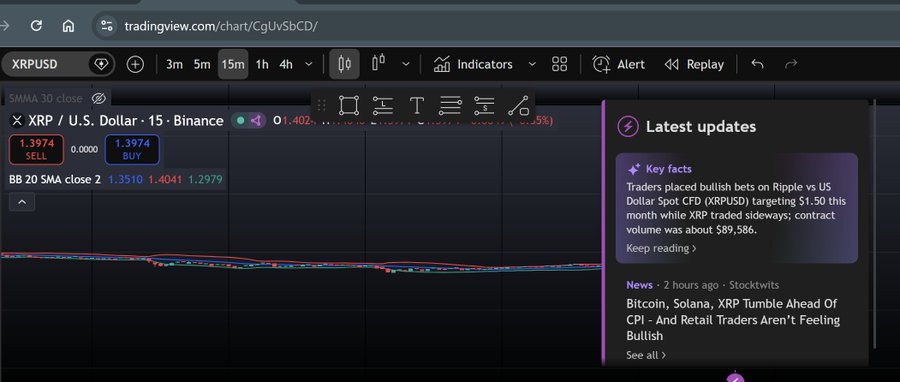Click the See all news link
Image resolution: width=900 pixels, height=382 pixels.
[646, 355]
